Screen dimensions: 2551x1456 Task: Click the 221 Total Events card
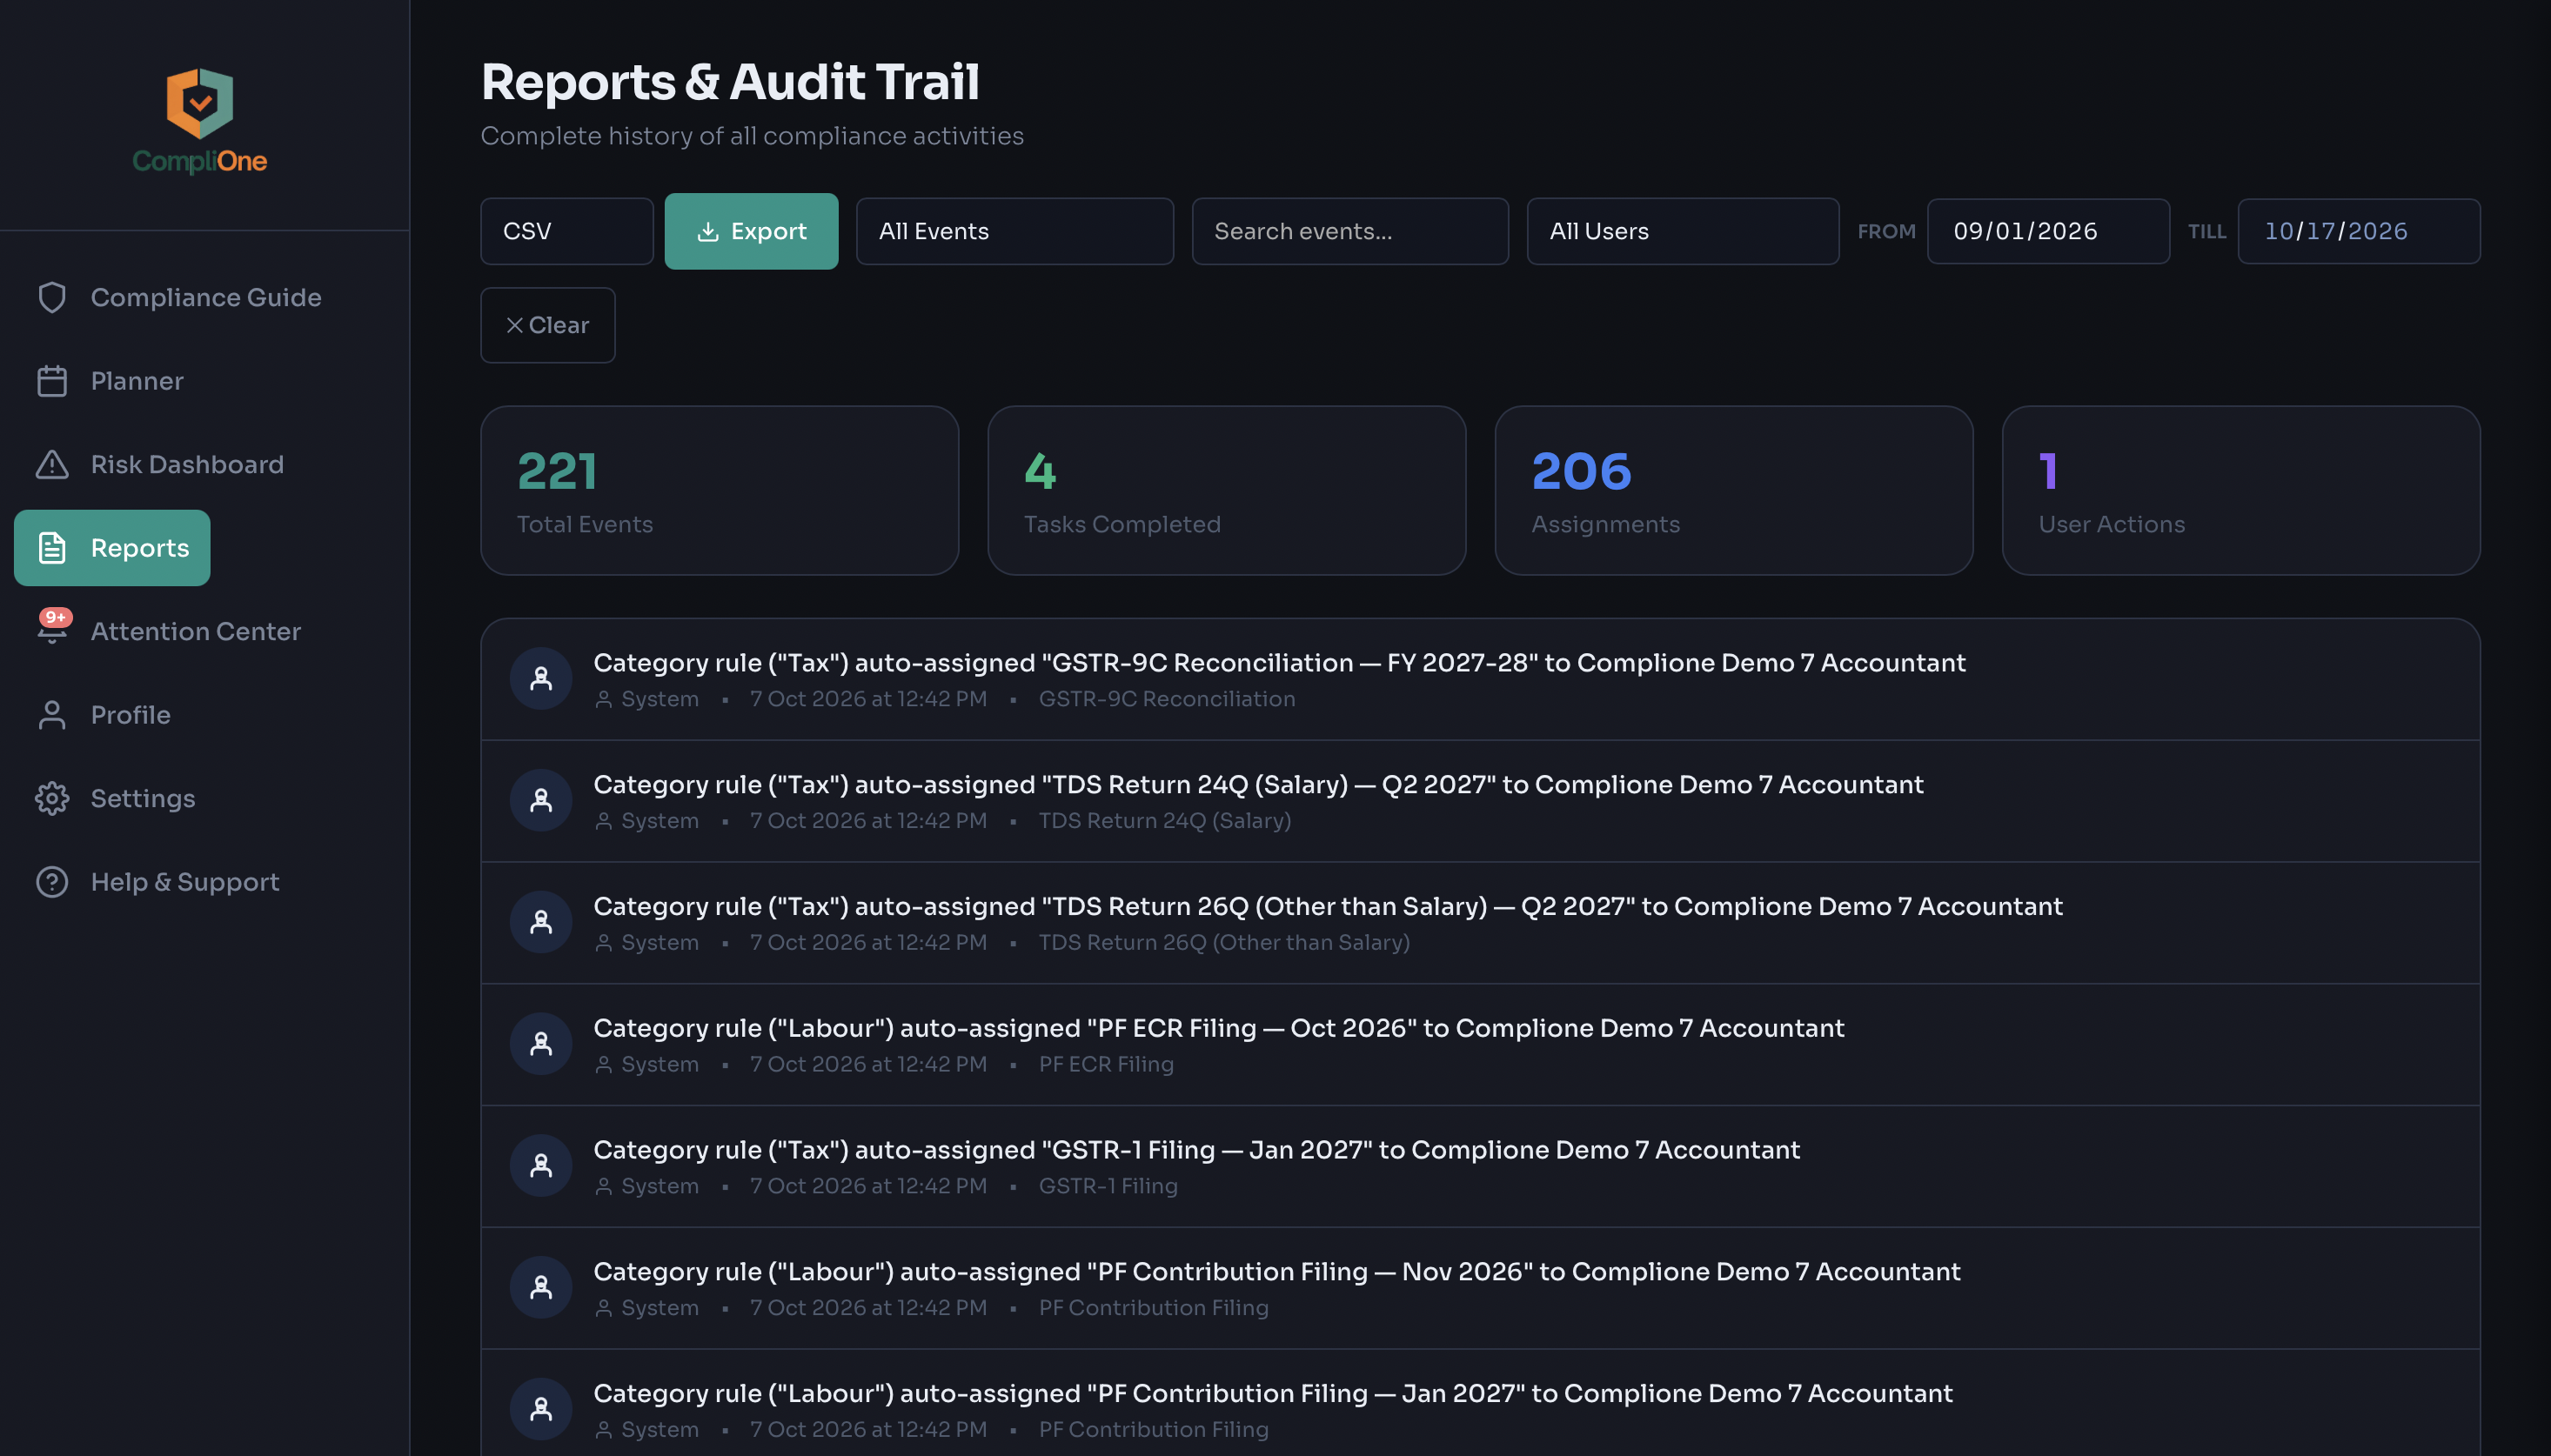click(x=720, y=491)
